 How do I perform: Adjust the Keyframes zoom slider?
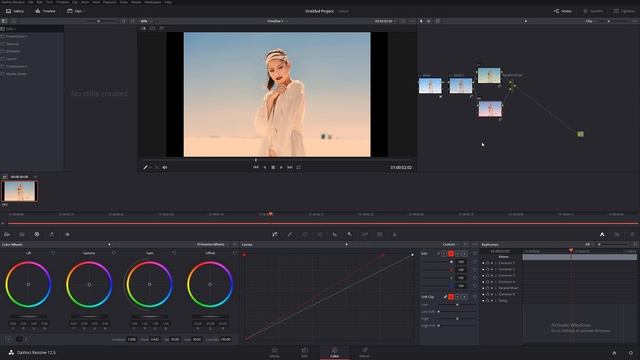pos(613,244)
